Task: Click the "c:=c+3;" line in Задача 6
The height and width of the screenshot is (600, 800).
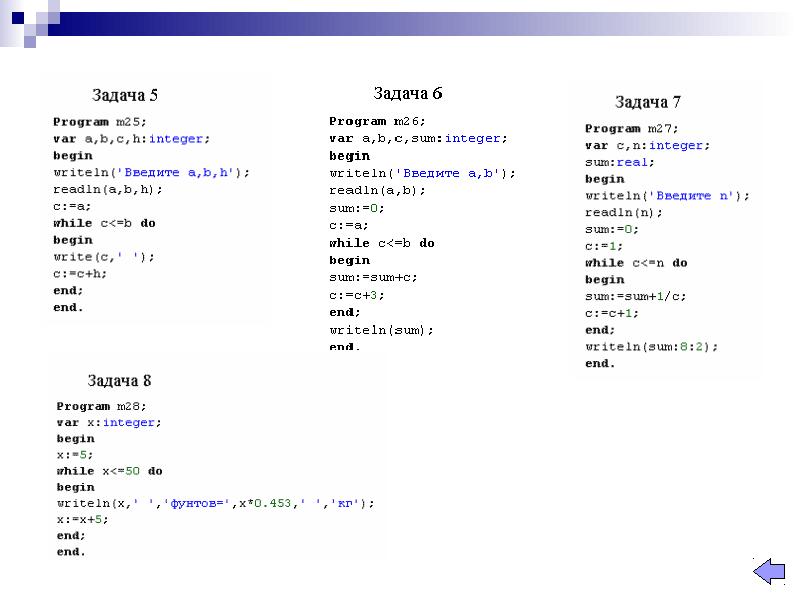Action: point(357,295)
